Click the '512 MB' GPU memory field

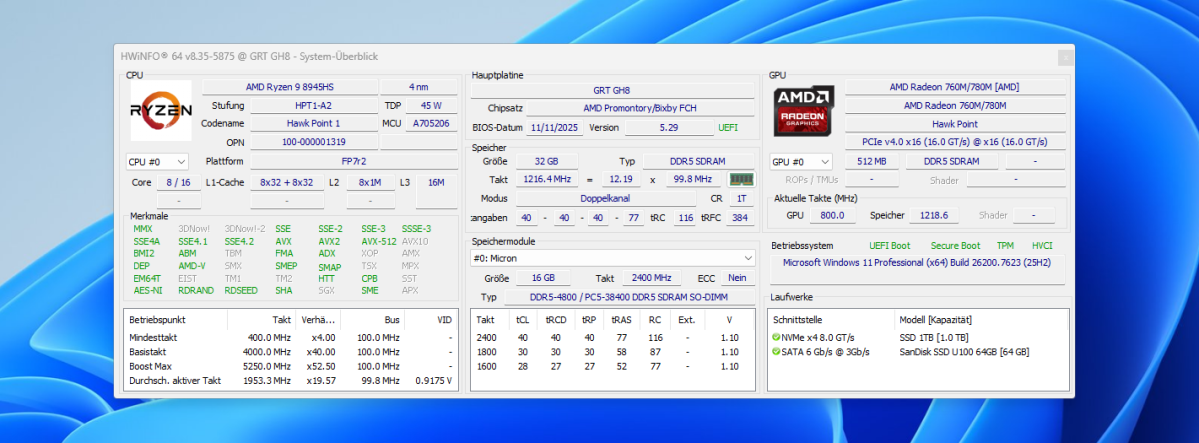click(x=872, y=161)
